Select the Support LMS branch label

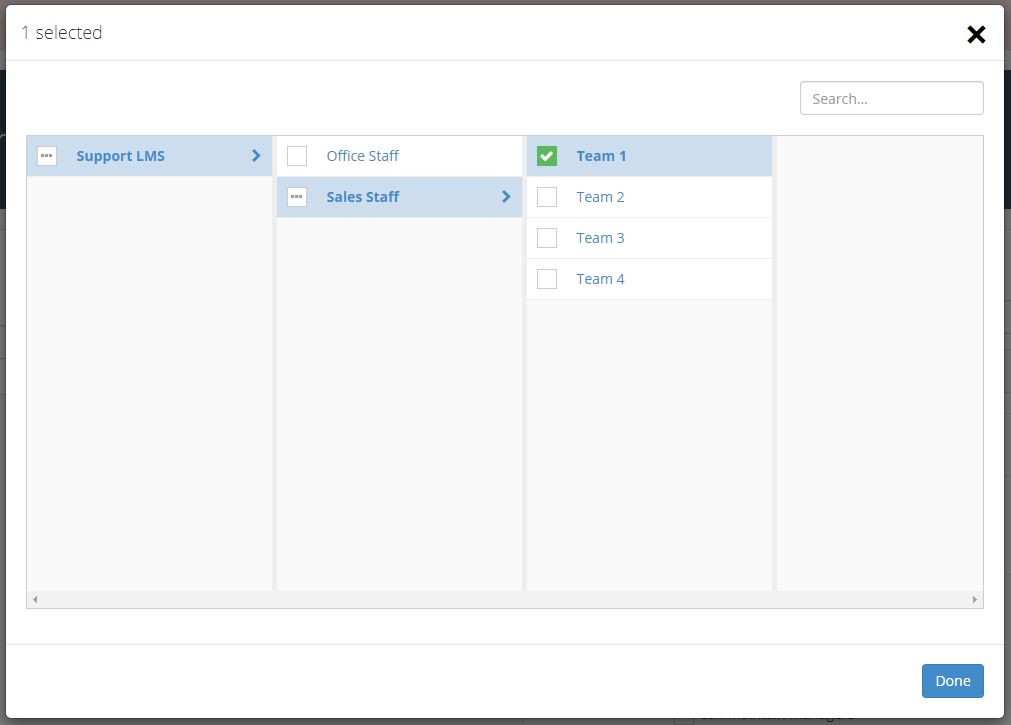pos(120,156)
